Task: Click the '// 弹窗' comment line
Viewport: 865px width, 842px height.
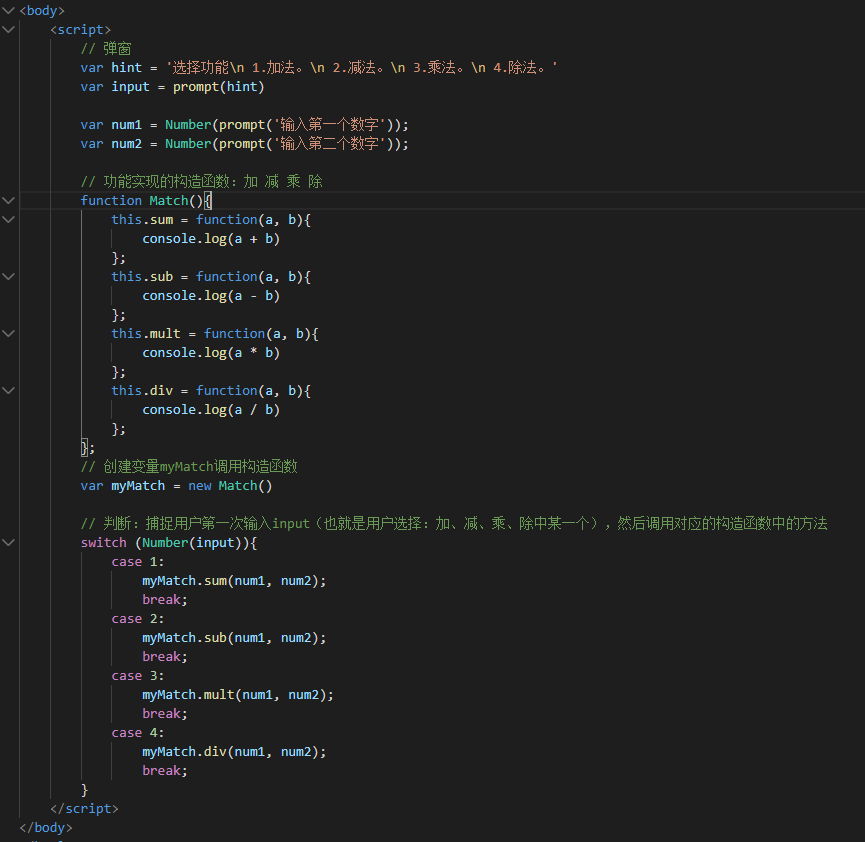Action: pos(106,49)
